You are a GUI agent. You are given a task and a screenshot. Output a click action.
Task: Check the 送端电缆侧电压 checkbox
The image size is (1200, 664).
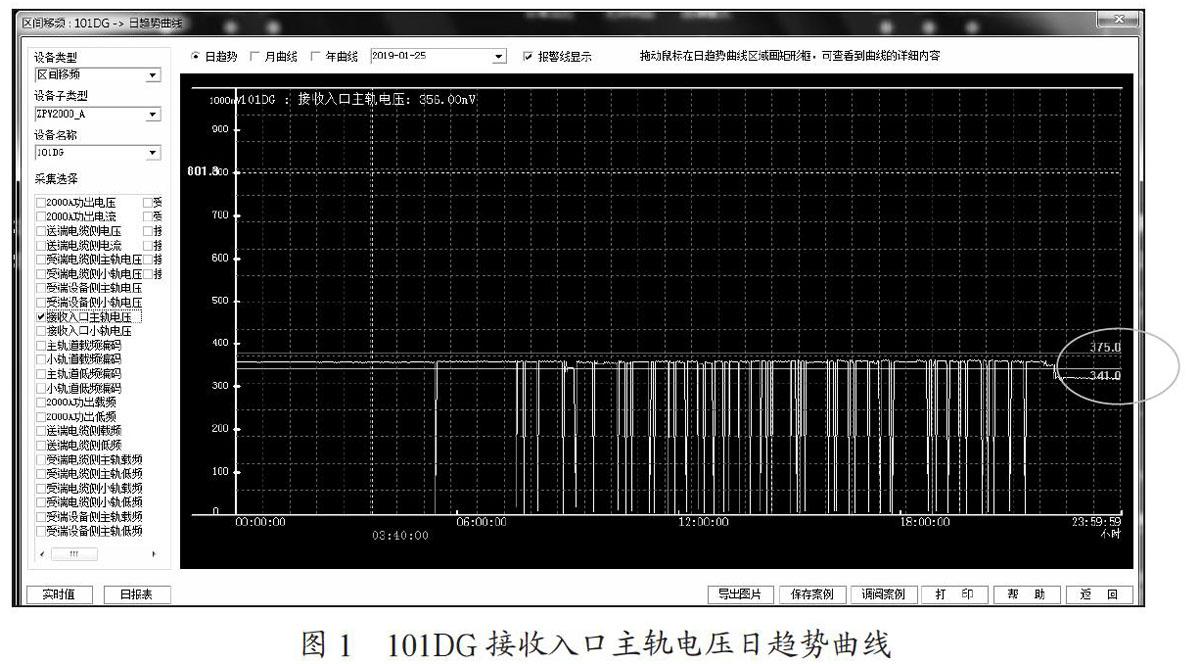coord(41,231)
